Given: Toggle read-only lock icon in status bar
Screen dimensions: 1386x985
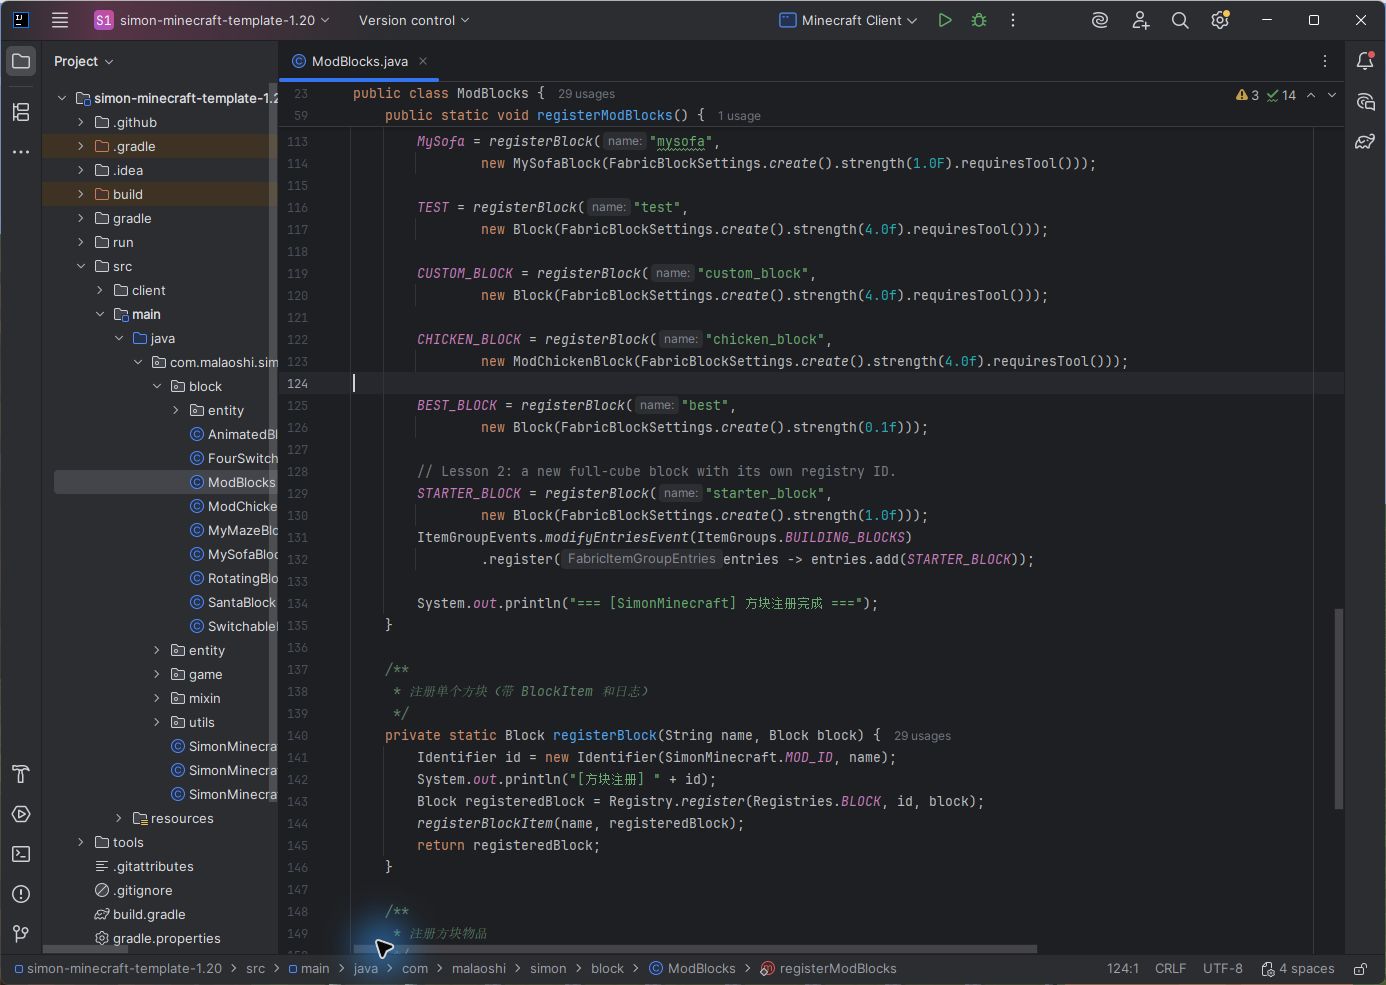Looking at the screenshot, I should 1360,969.
